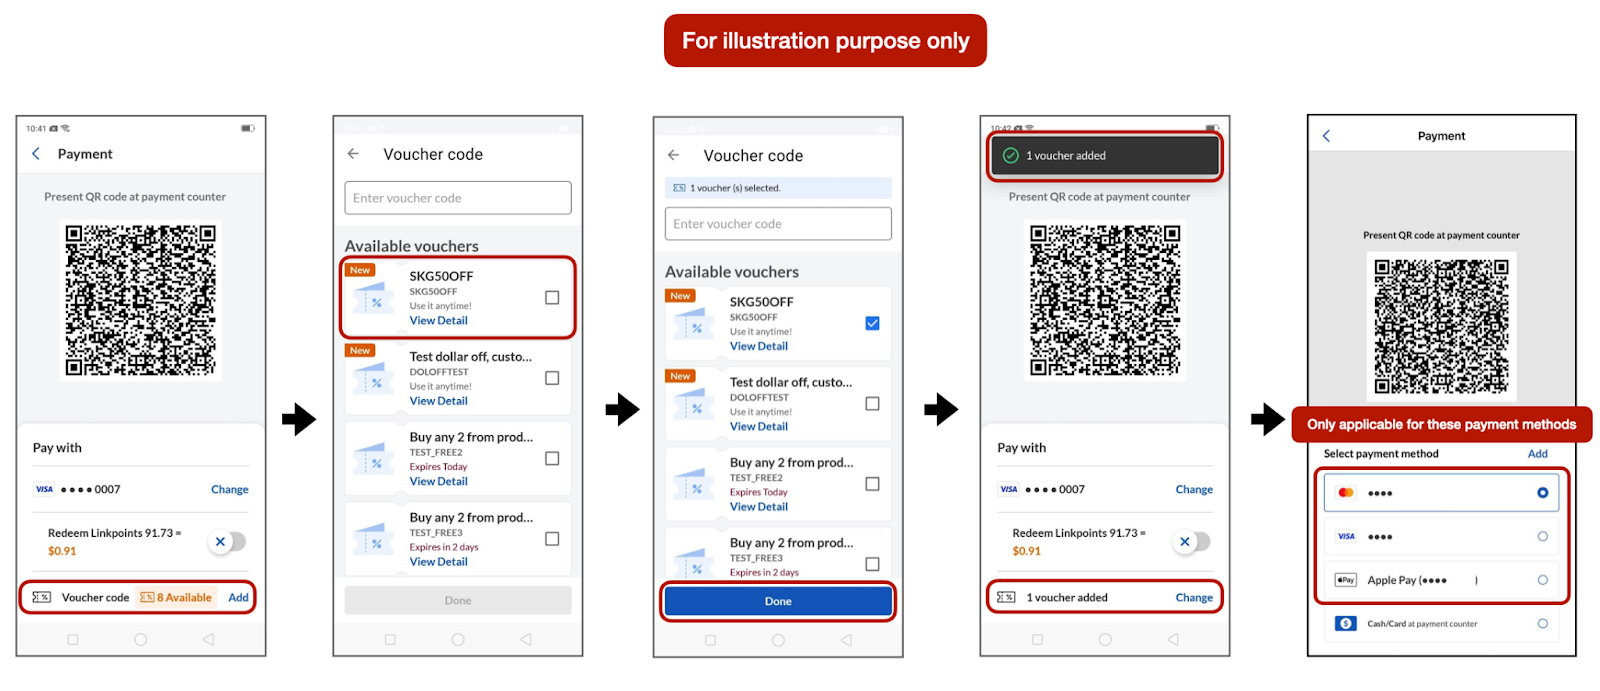Viewport: 1600px width, 691px height.
Task: Click the Cash/Card dollar icon
Action: (x=1346, y=624)
